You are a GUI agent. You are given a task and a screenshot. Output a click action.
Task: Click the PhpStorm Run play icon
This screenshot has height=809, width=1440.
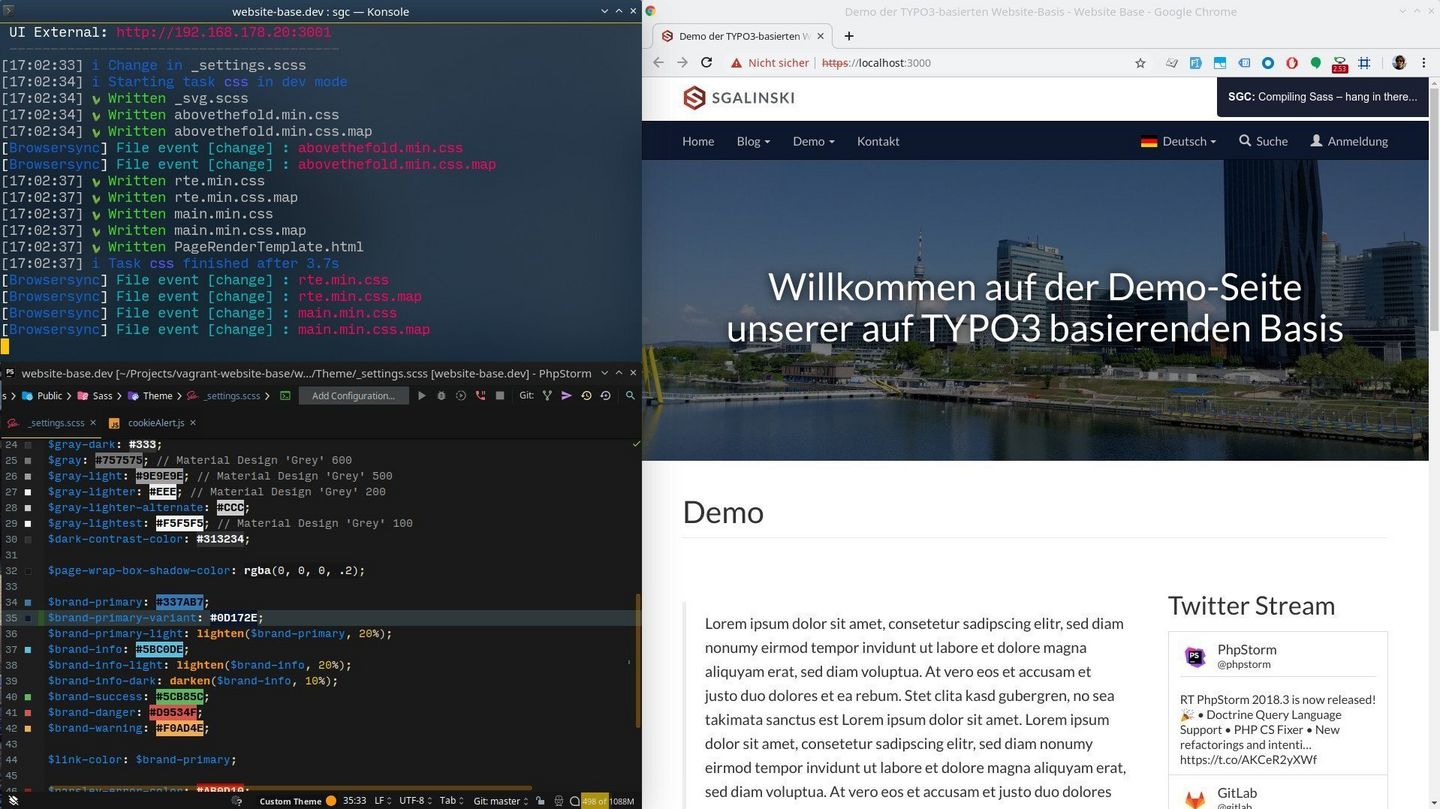click(421, 395)
